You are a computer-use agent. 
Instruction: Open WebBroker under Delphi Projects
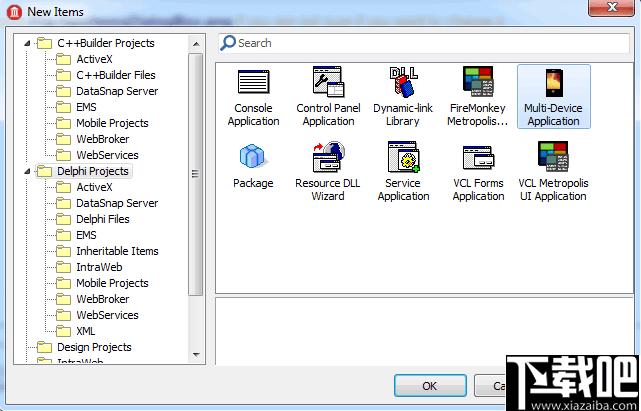tap(93, 299)
